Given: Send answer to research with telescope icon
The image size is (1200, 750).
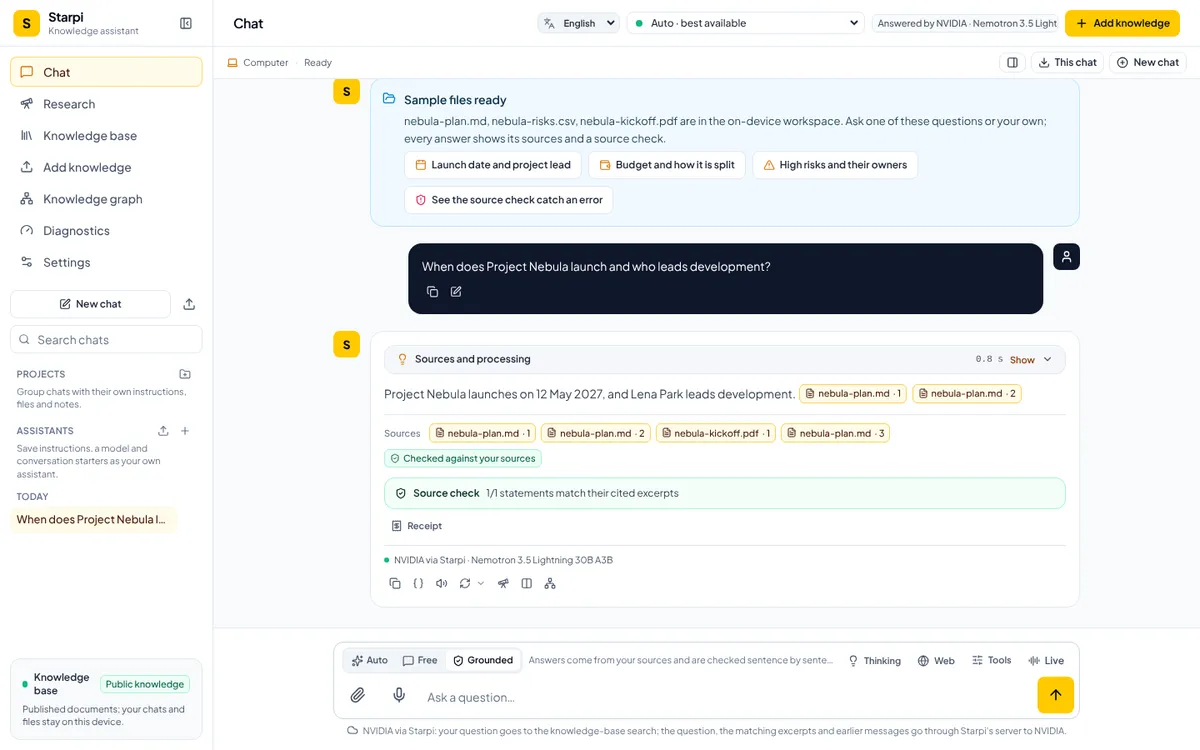Looking at the screenshot, I should tap(503, 583).
